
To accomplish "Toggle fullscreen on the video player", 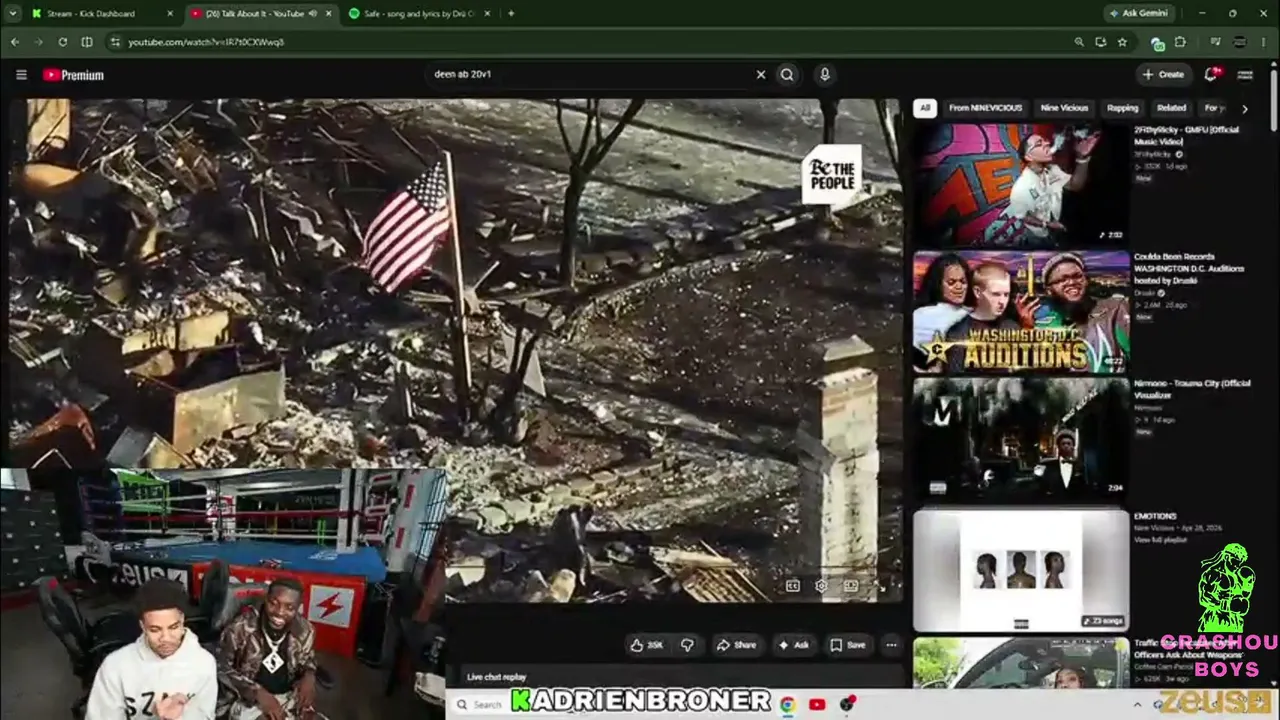I will [x=880, y=586].
